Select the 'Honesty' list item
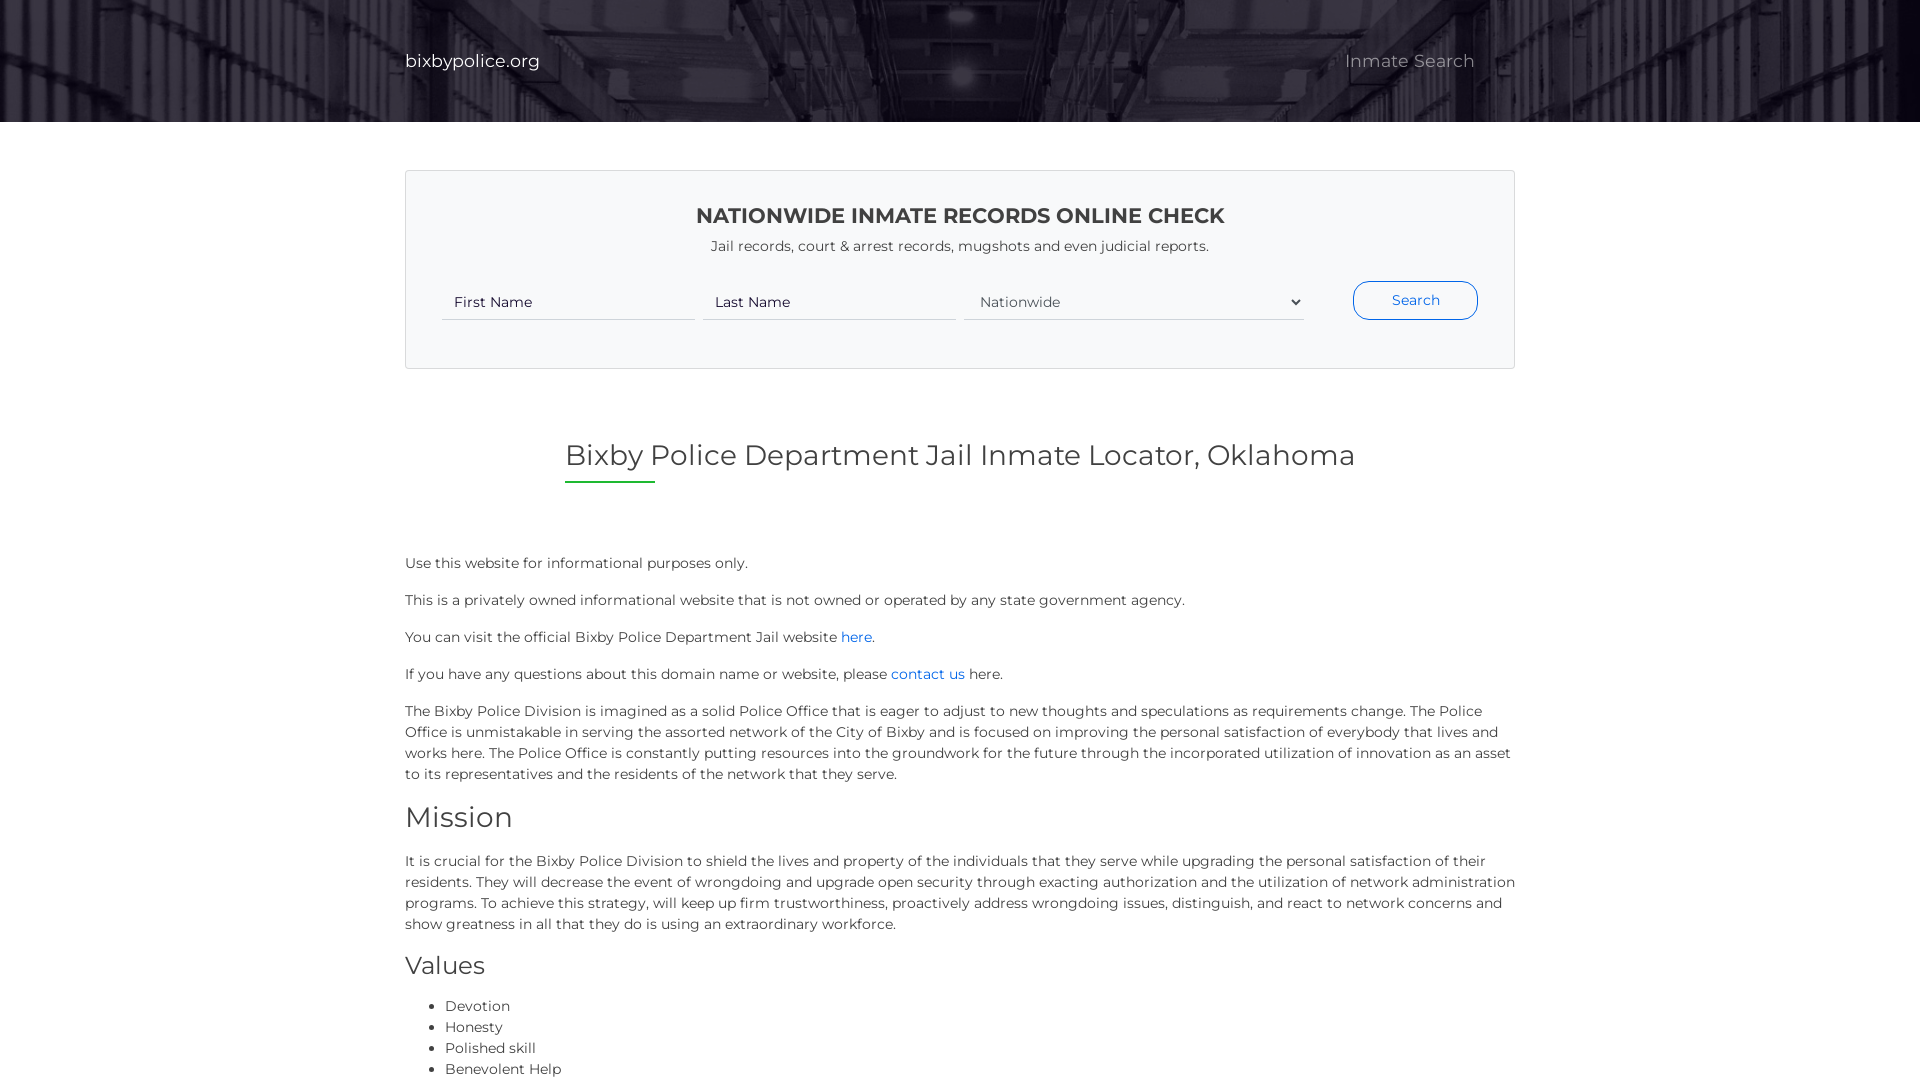The height and width of the screenshot is (1080, 1920). (x=474, y=1027)
